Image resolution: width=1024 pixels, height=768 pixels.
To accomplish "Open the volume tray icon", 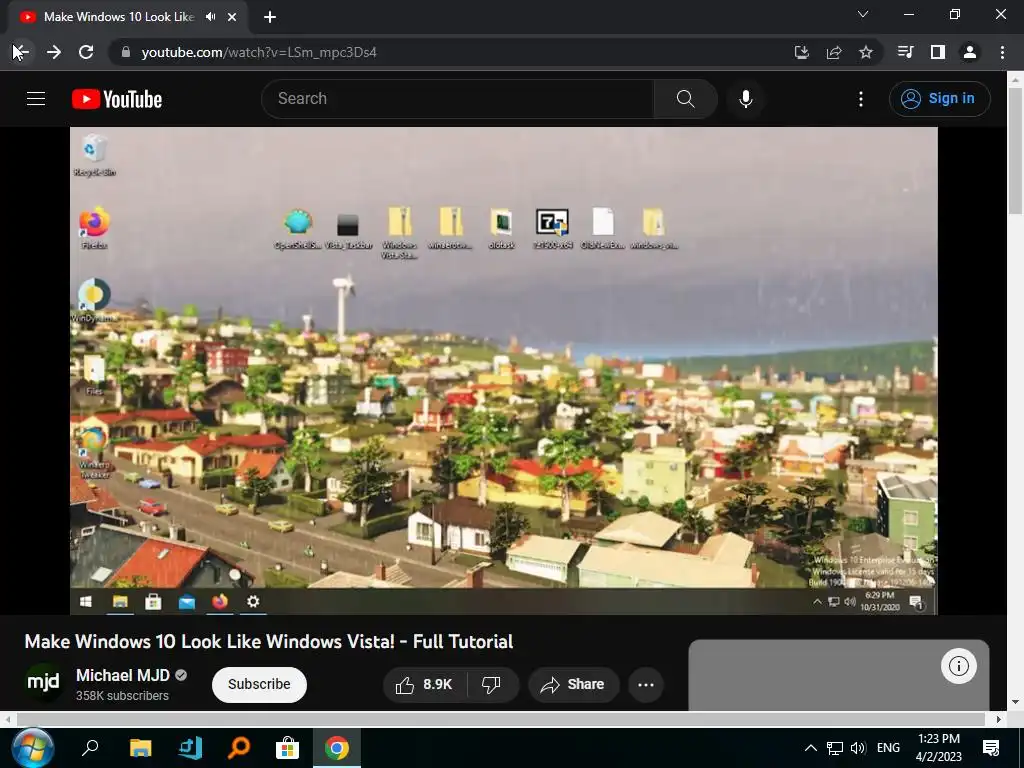I will tap(858, 748).
